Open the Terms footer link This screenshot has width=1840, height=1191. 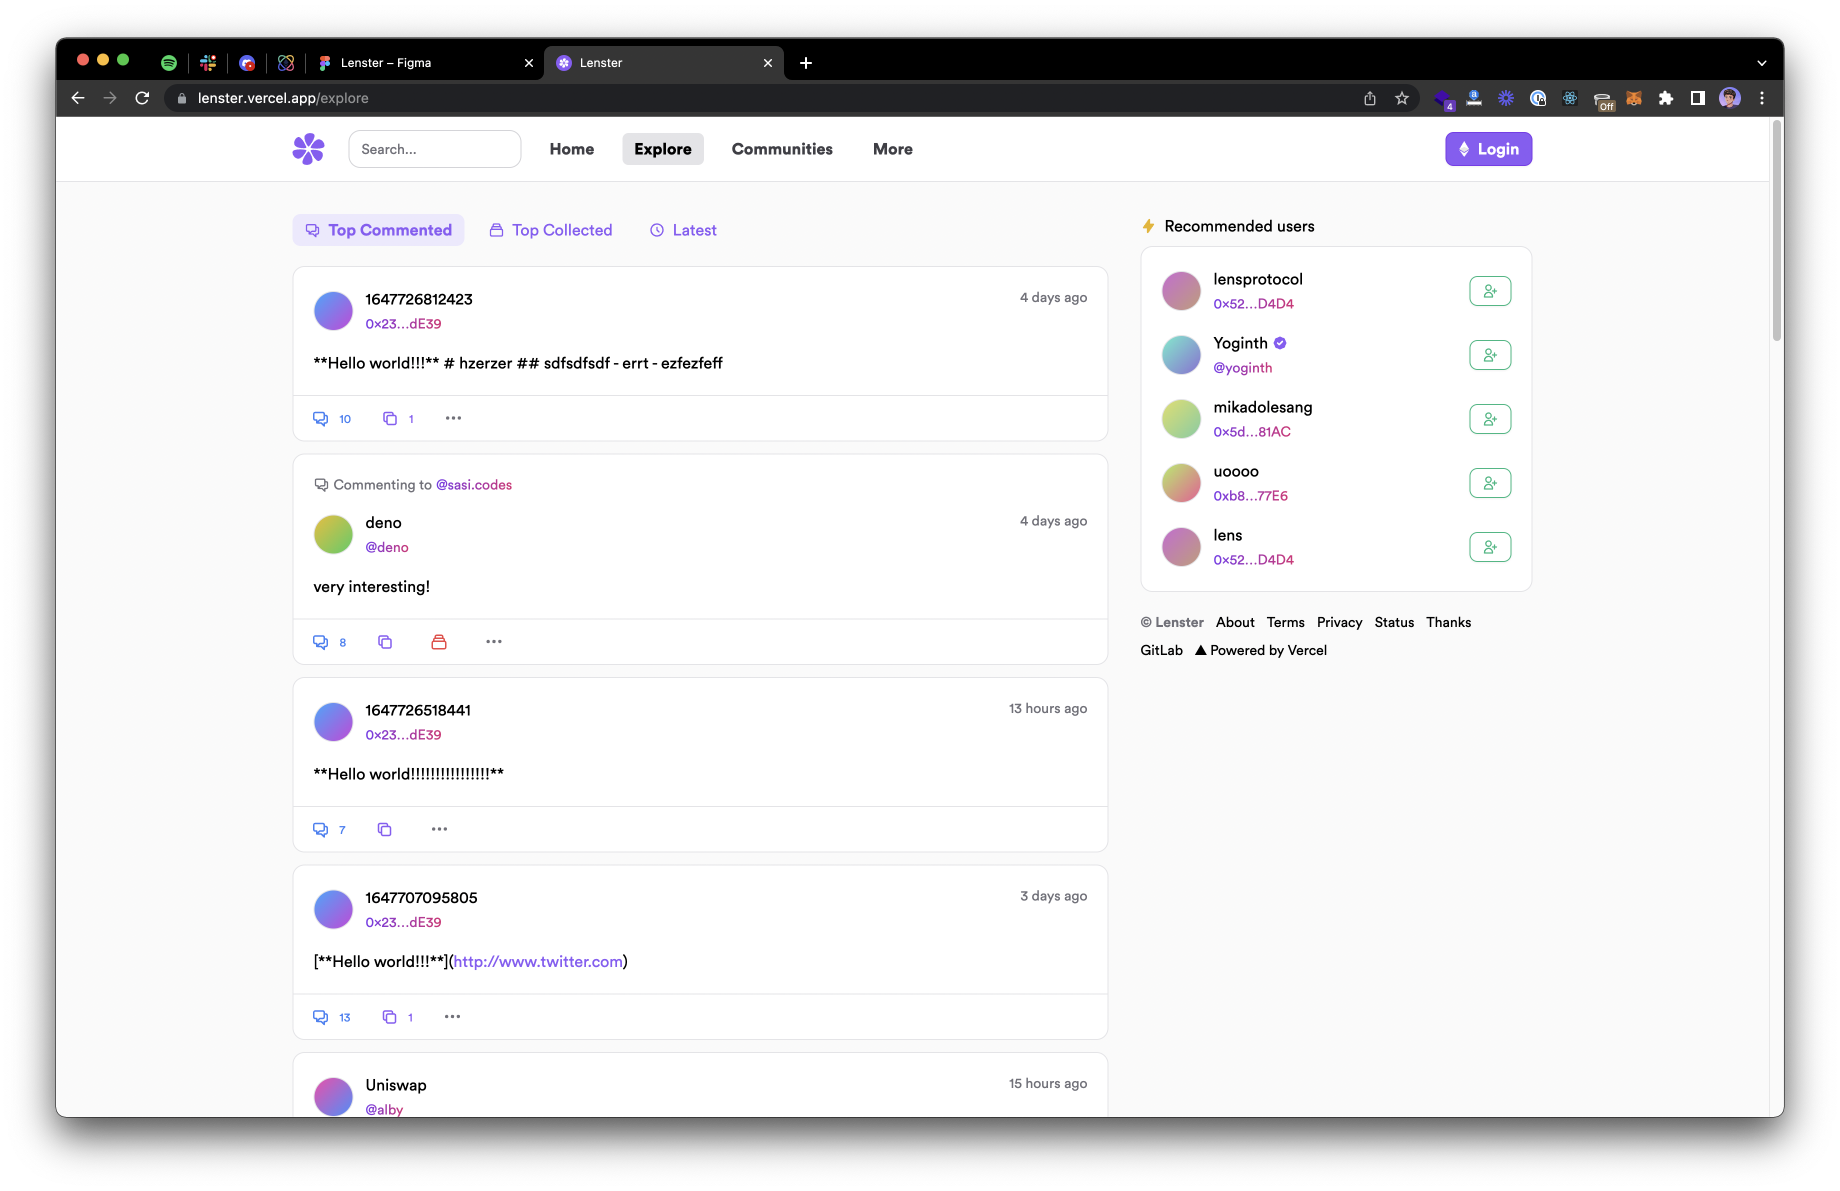(x=1286, y=622)
